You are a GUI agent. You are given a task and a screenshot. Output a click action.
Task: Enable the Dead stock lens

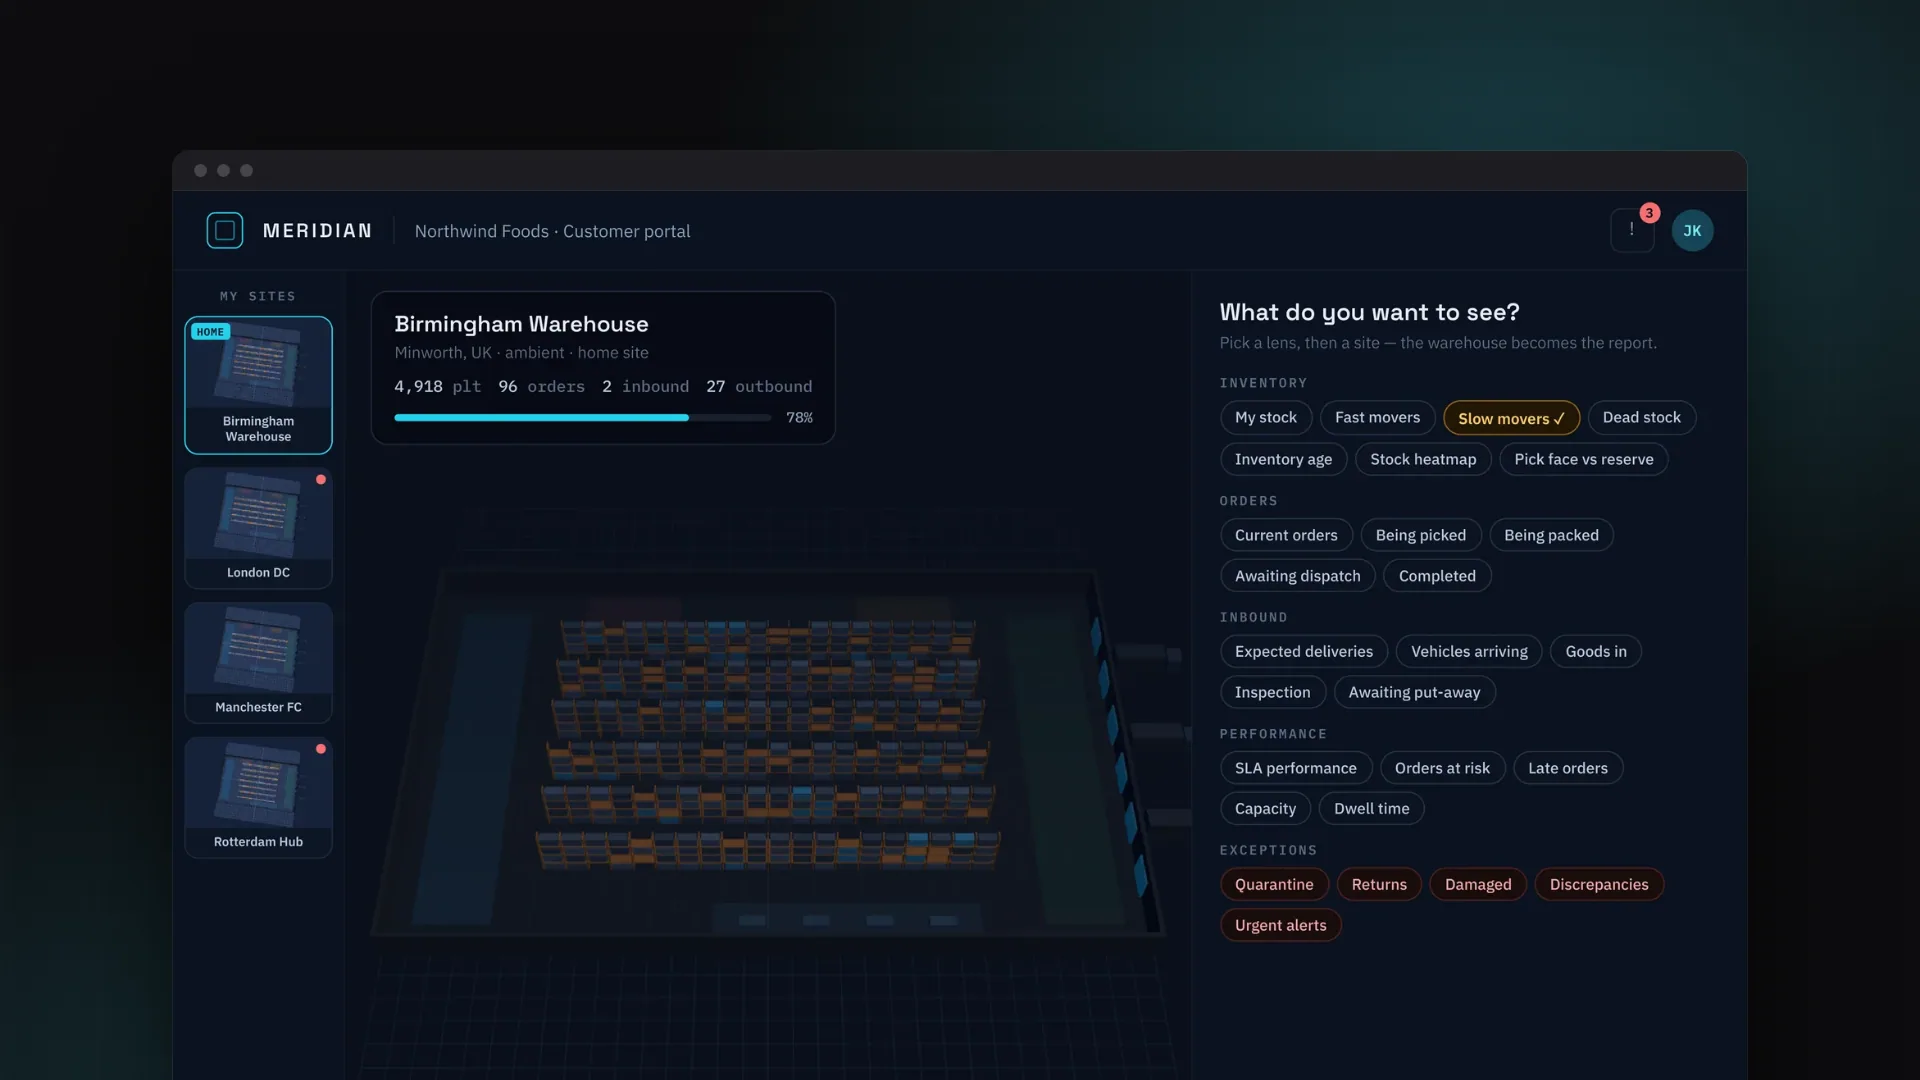pyautogui.click(x=1641, y=418)
